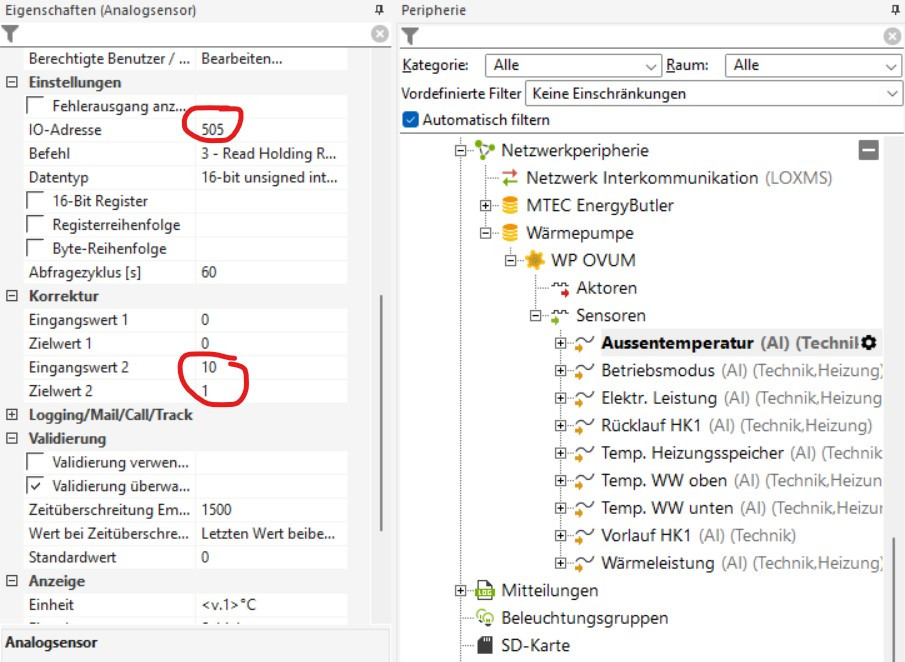This screenshot has height=662, width=905.
Task: Select Netzwerk Interkommunikation tree item
Action: tap(642, 178)
